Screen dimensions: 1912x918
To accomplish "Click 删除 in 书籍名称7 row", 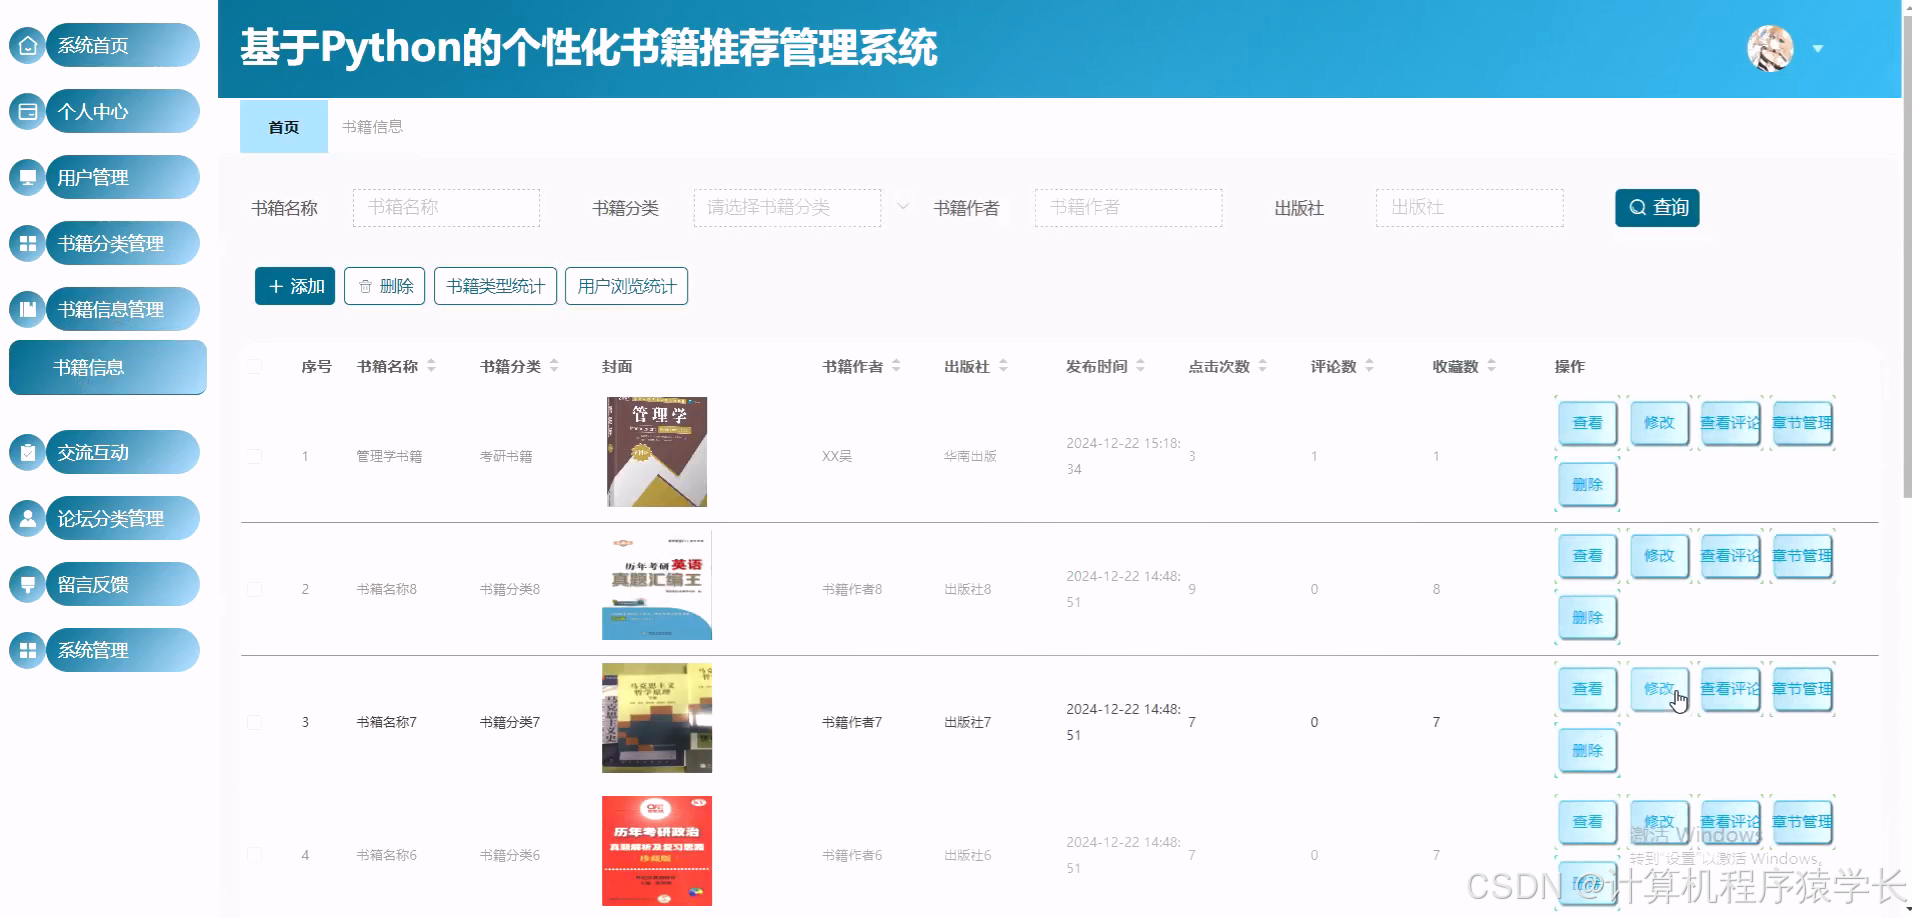I will pos(1587,750).
